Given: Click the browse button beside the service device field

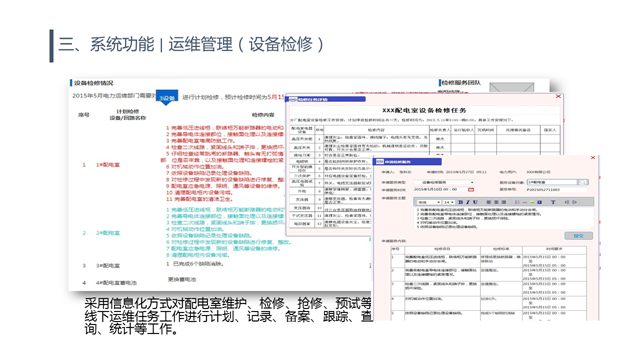Looking at the screenshot, I should 582,182.
